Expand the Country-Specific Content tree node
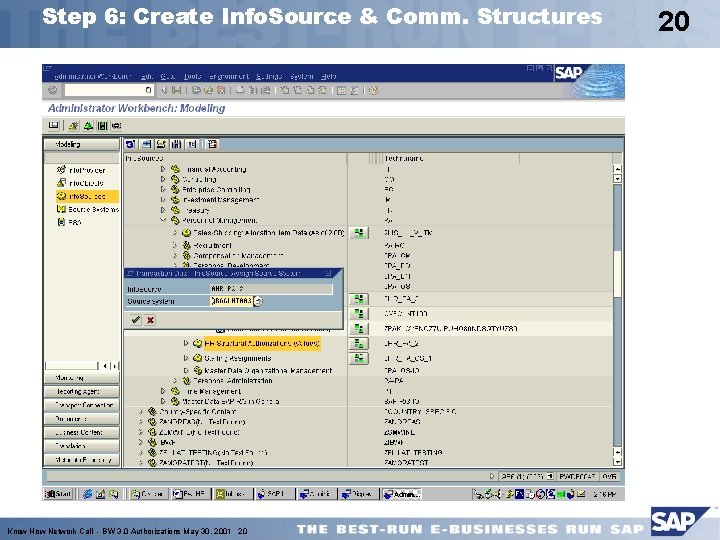 click(x=141, y=411)
